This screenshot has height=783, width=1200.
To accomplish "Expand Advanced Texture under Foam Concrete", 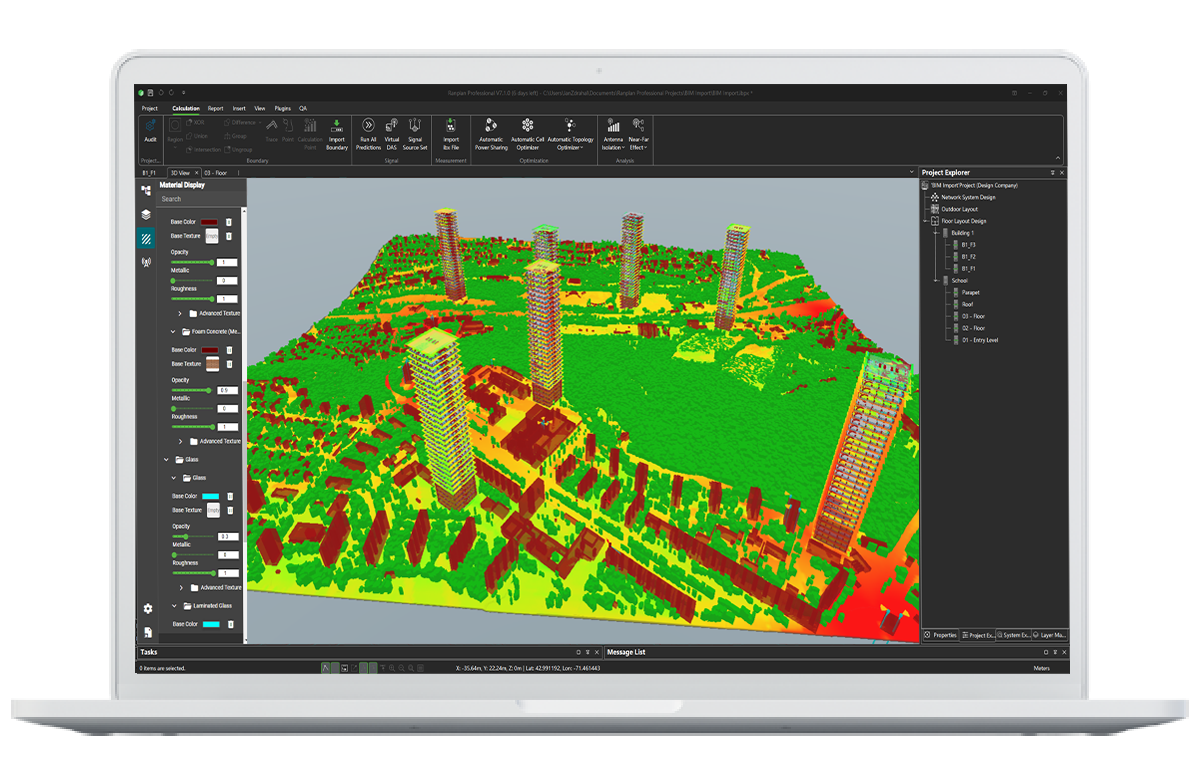I will 181,441.
